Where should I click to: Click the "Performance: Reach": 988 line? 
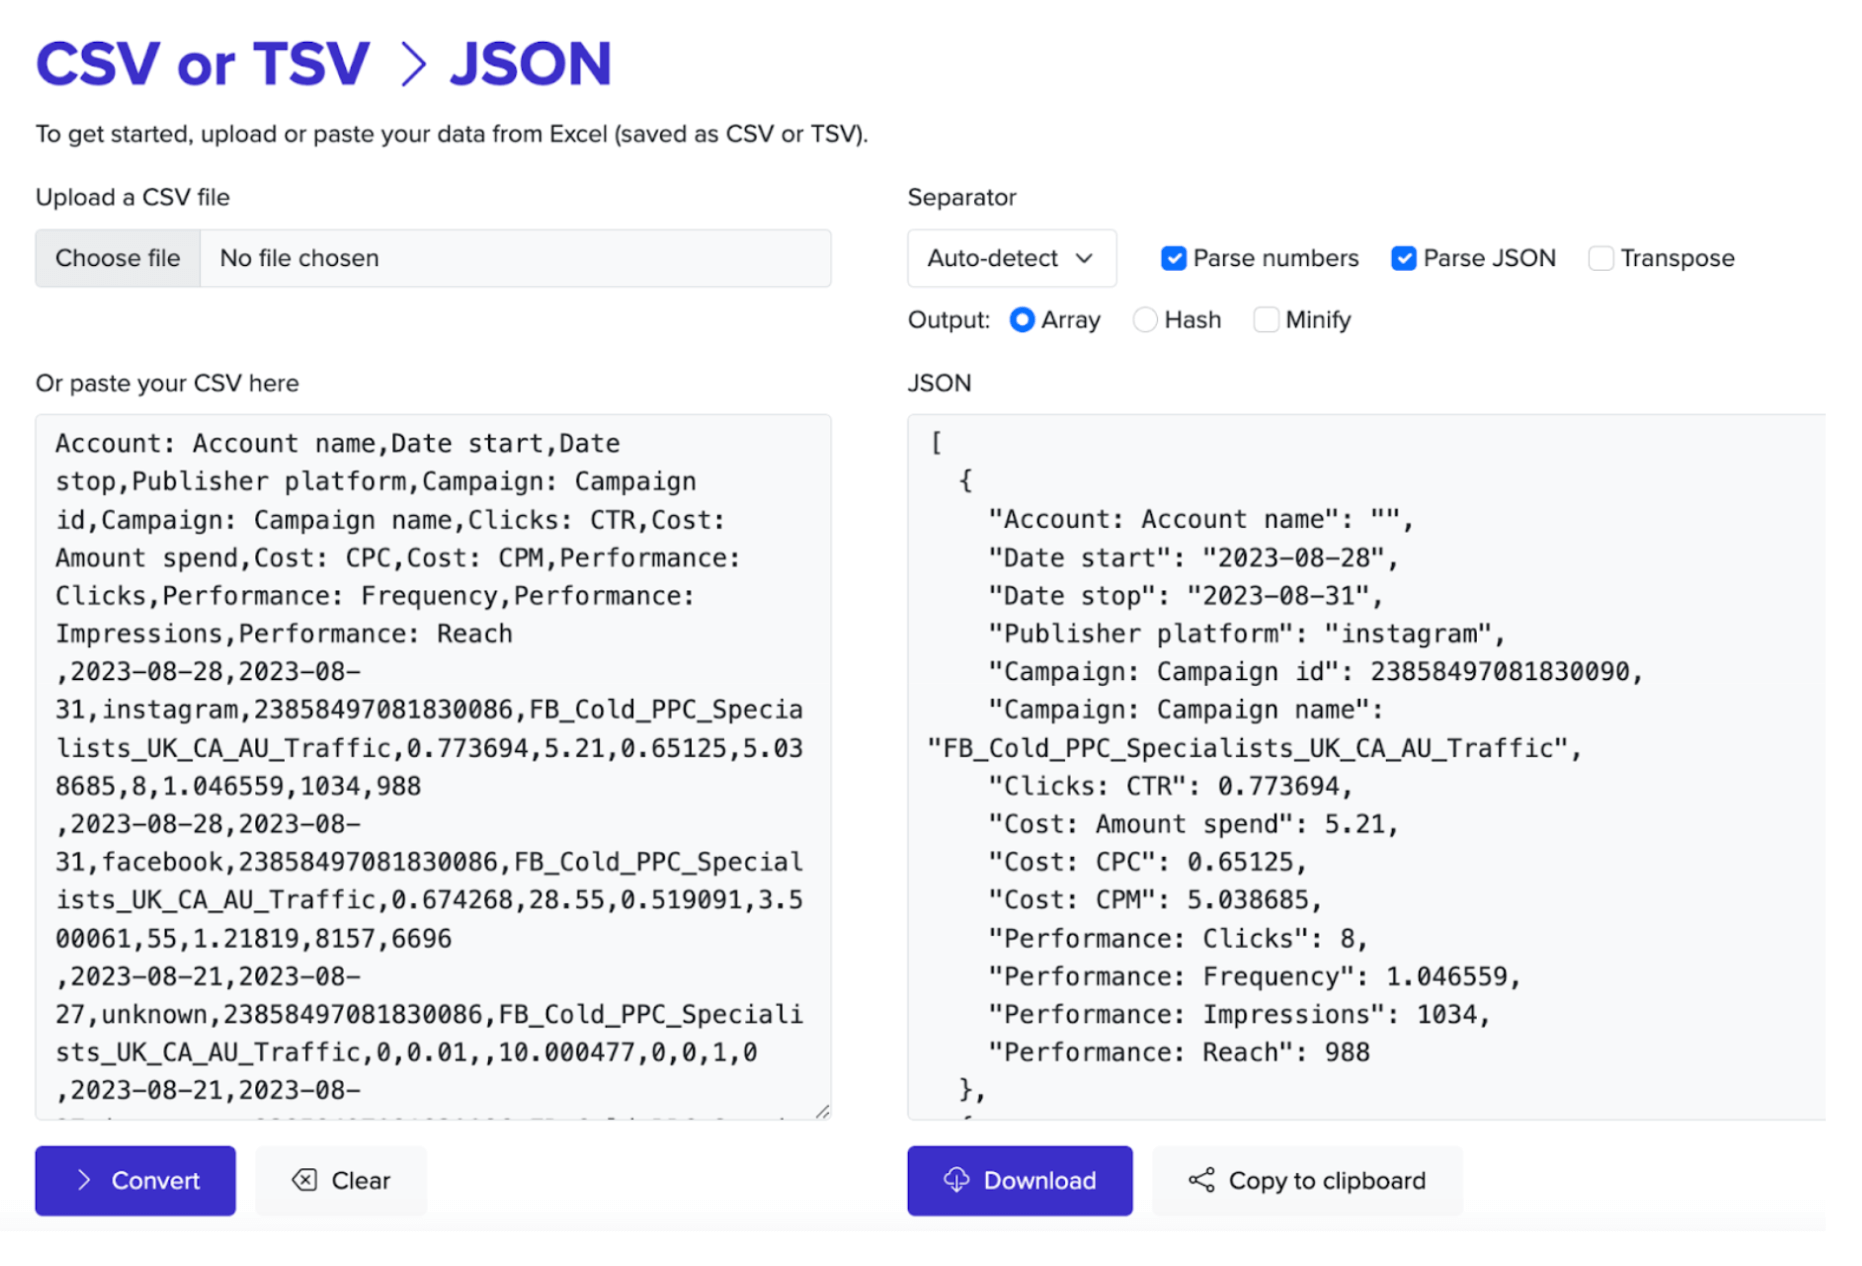(x=1179, y=1052)
